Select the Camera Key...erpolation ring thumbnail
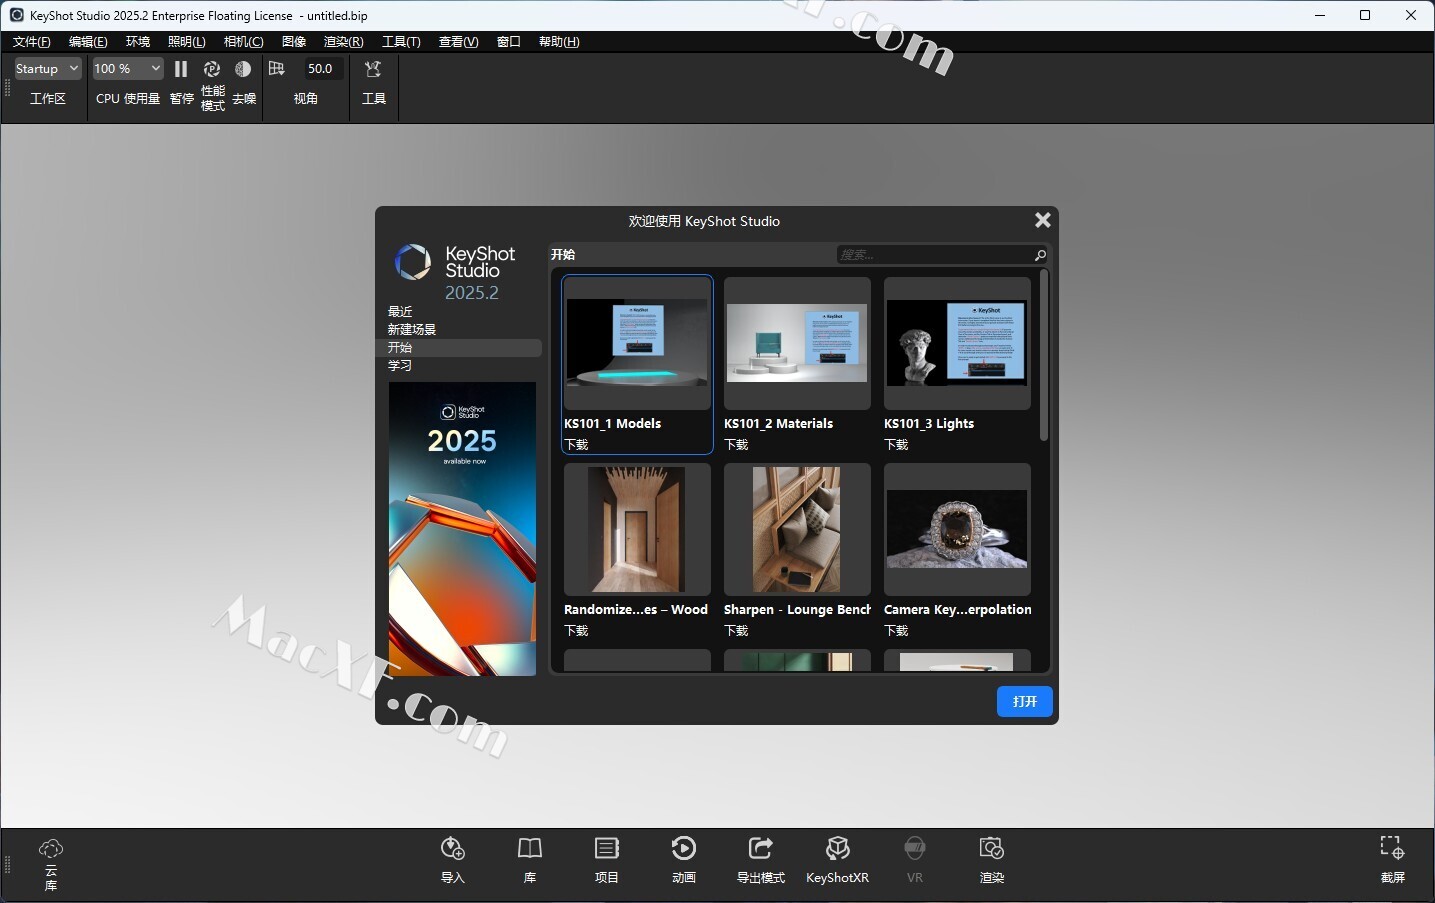Screen dimensions: 1435x903 (x=957, y=529)
